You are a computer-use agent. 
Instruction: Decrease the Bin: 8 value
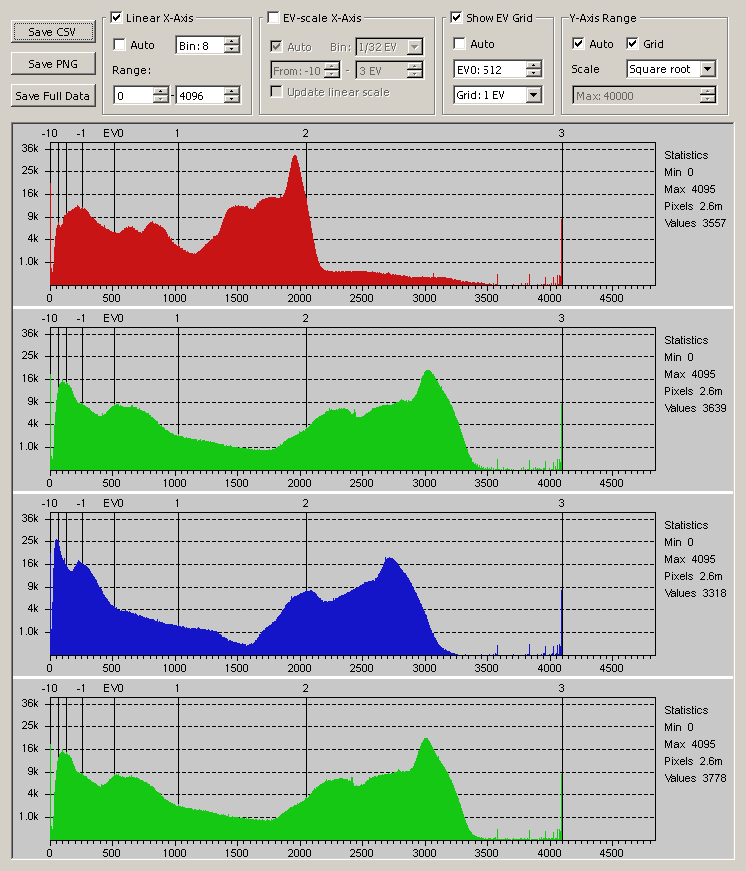(x=232, y=49)
